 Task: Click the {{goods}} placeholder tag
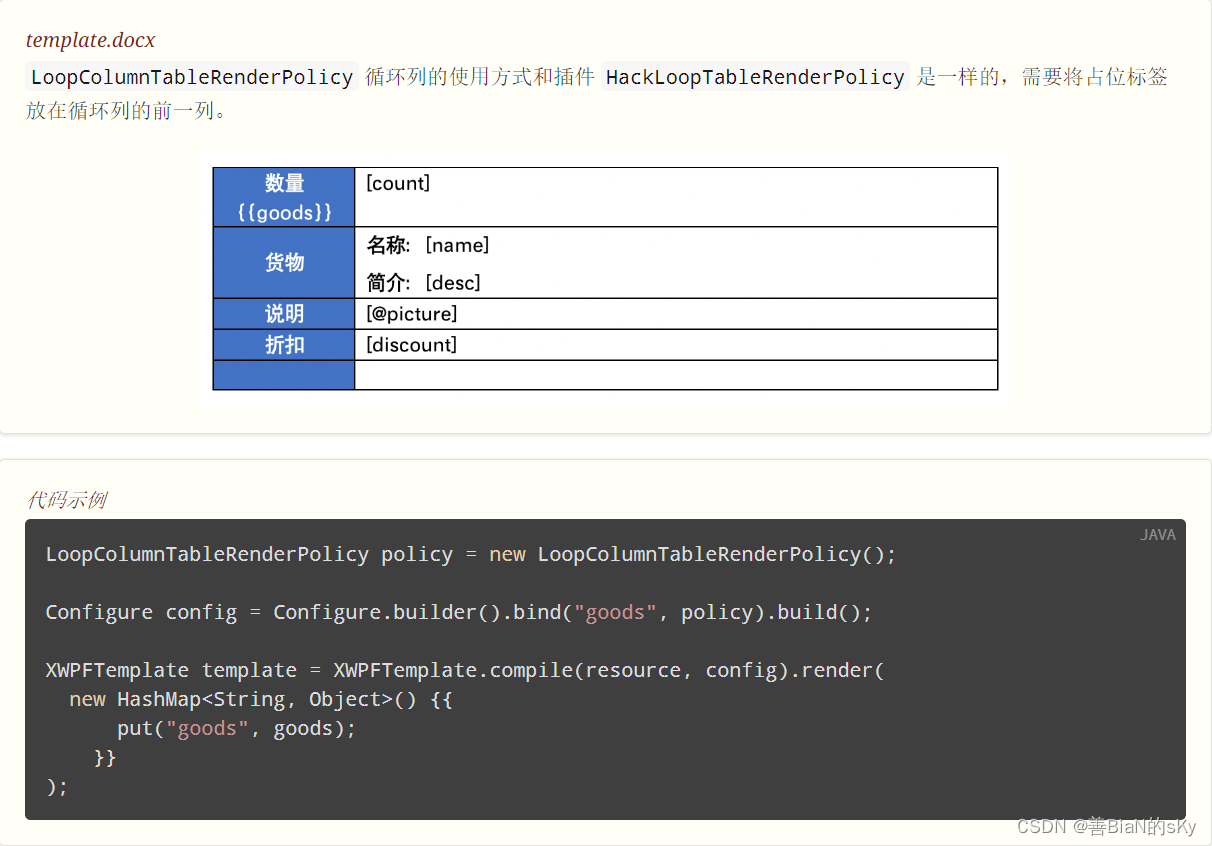point(283,211)
